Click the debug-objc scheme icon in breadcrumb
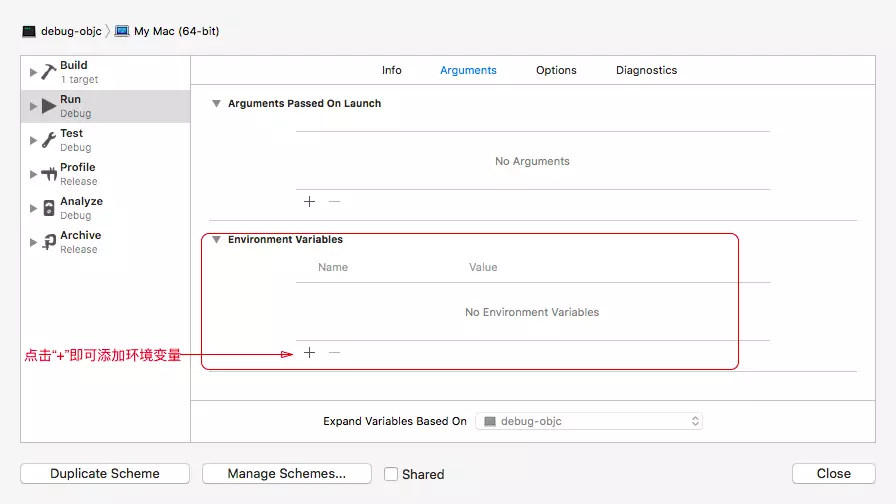896x504 pixels. click(29, 31)
